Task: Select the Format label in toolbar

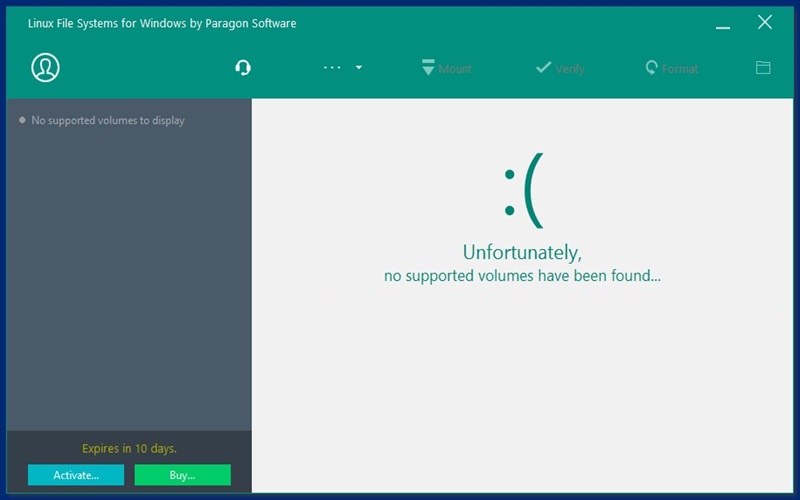Action: coord(680,69)
